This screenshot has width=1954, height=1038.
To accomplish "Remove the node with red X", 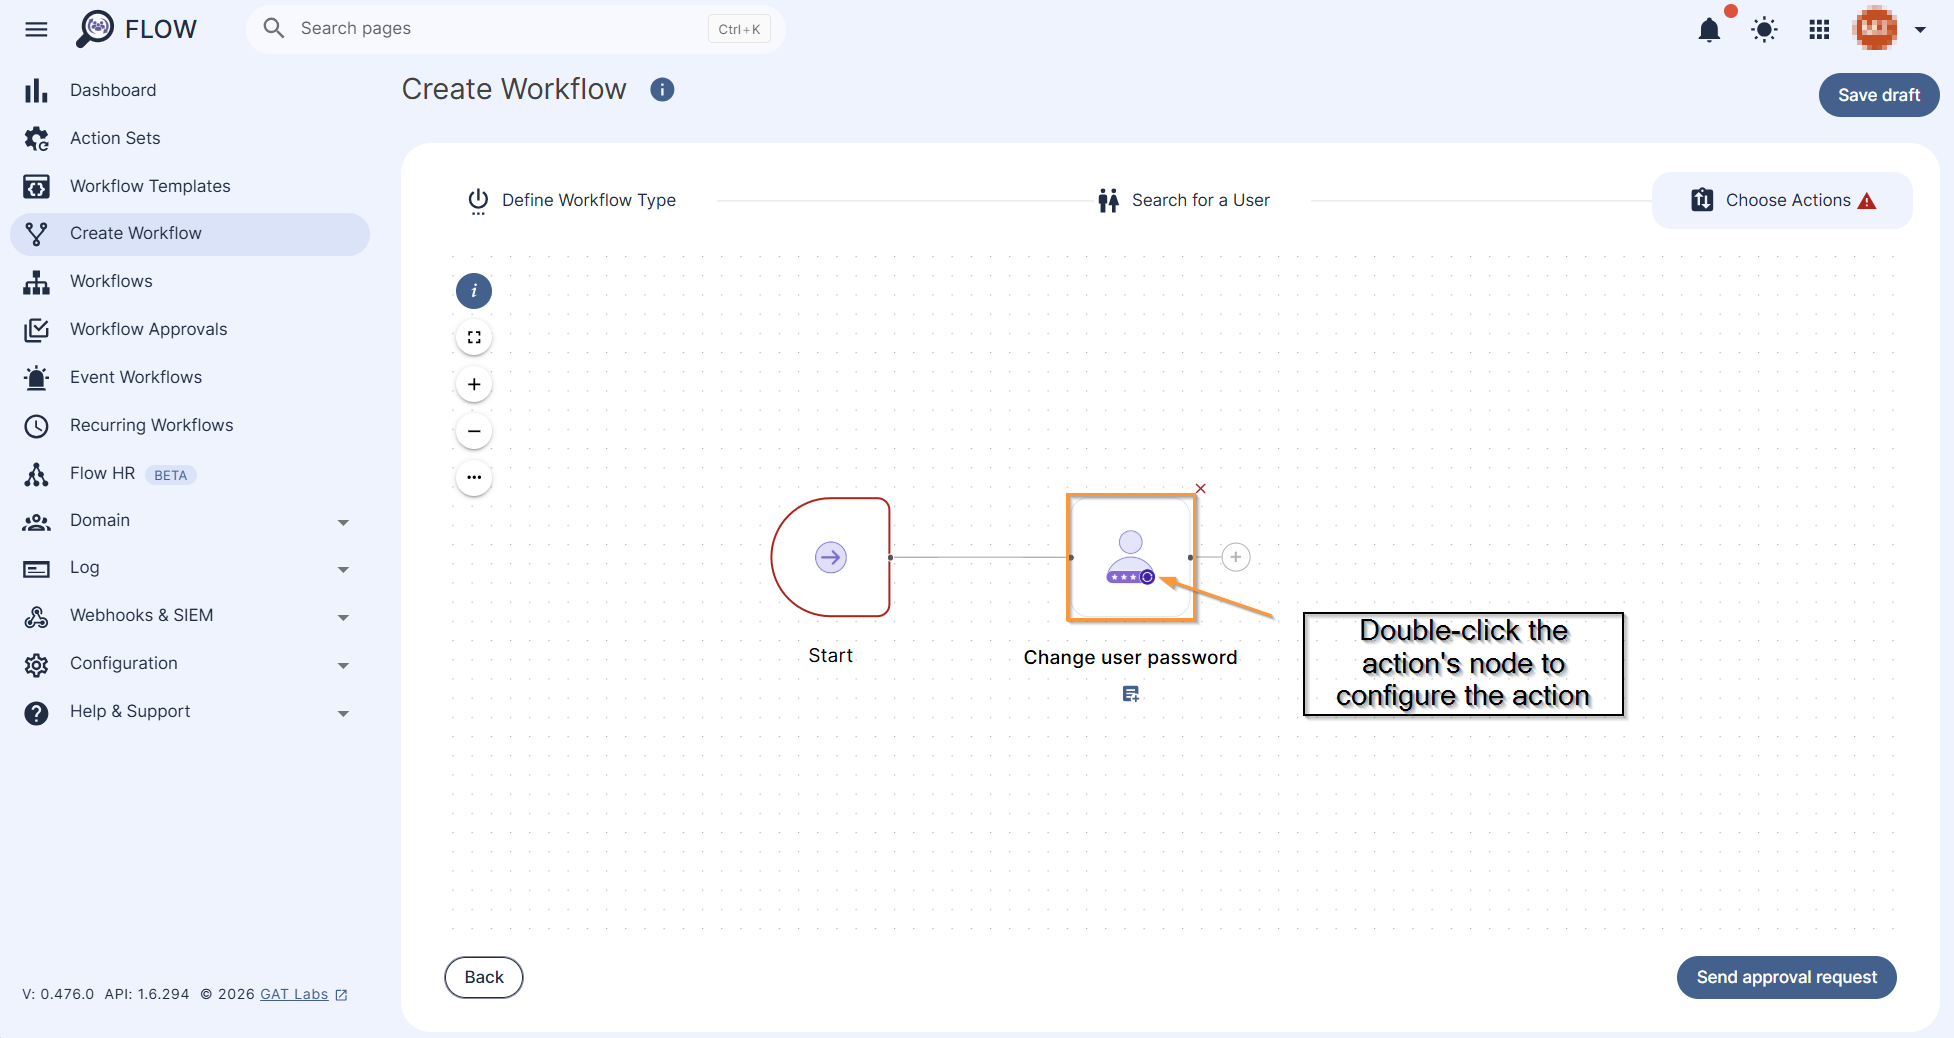I will [1201, 489].
